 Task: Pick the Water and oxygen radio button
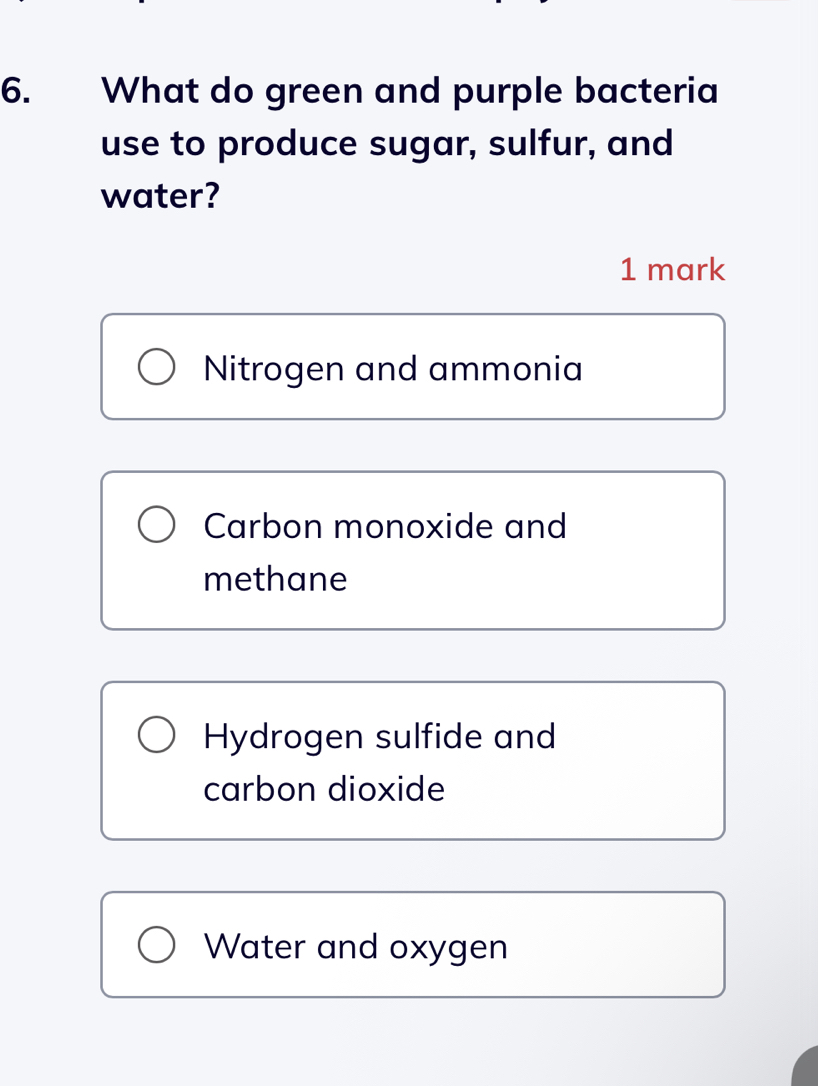[x=156, y=945]
